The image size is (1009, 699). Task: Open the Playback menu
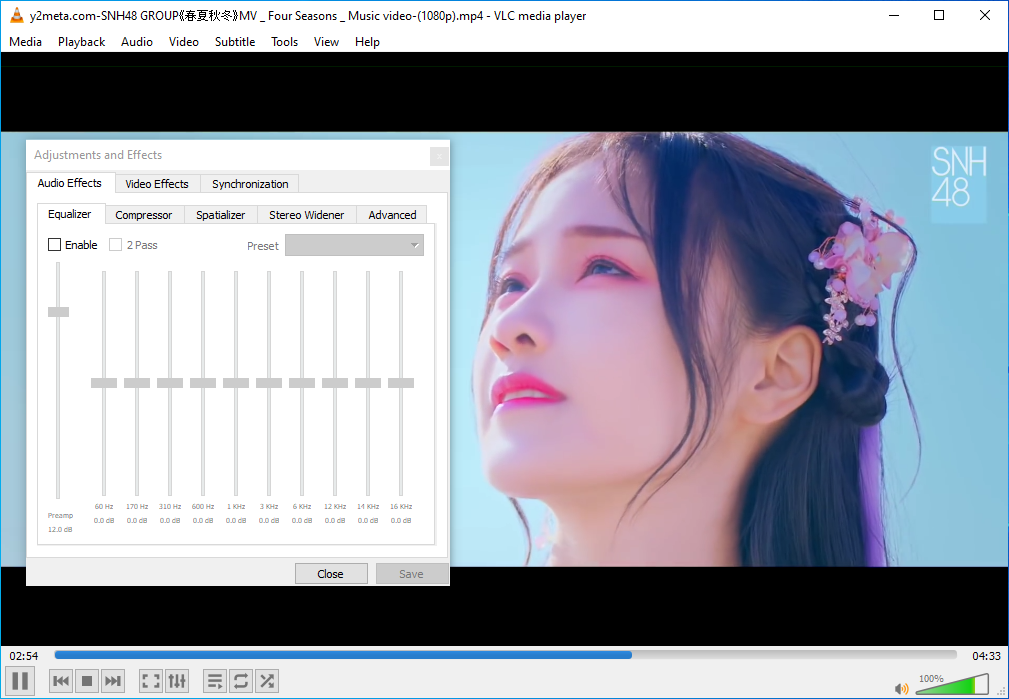click(81, 42)
